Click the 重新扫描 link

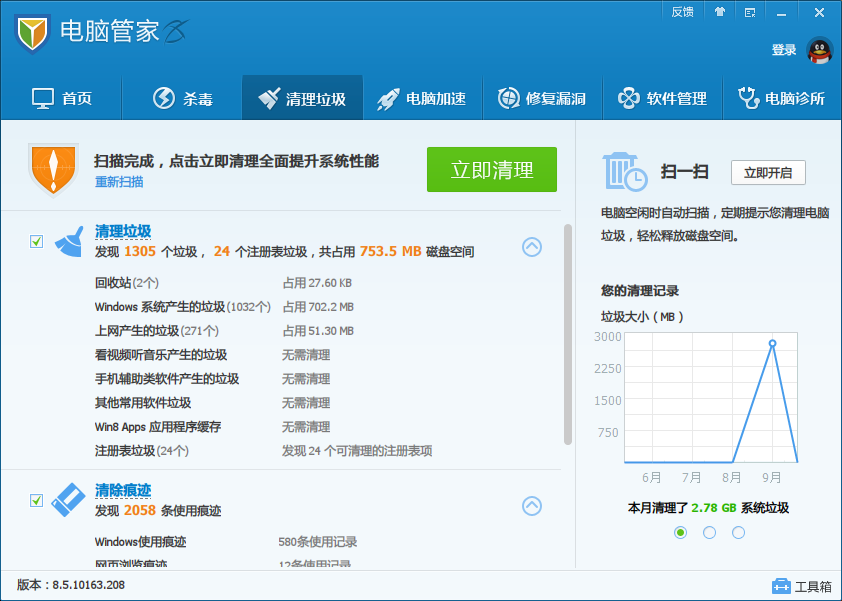(x=119, y=182)
